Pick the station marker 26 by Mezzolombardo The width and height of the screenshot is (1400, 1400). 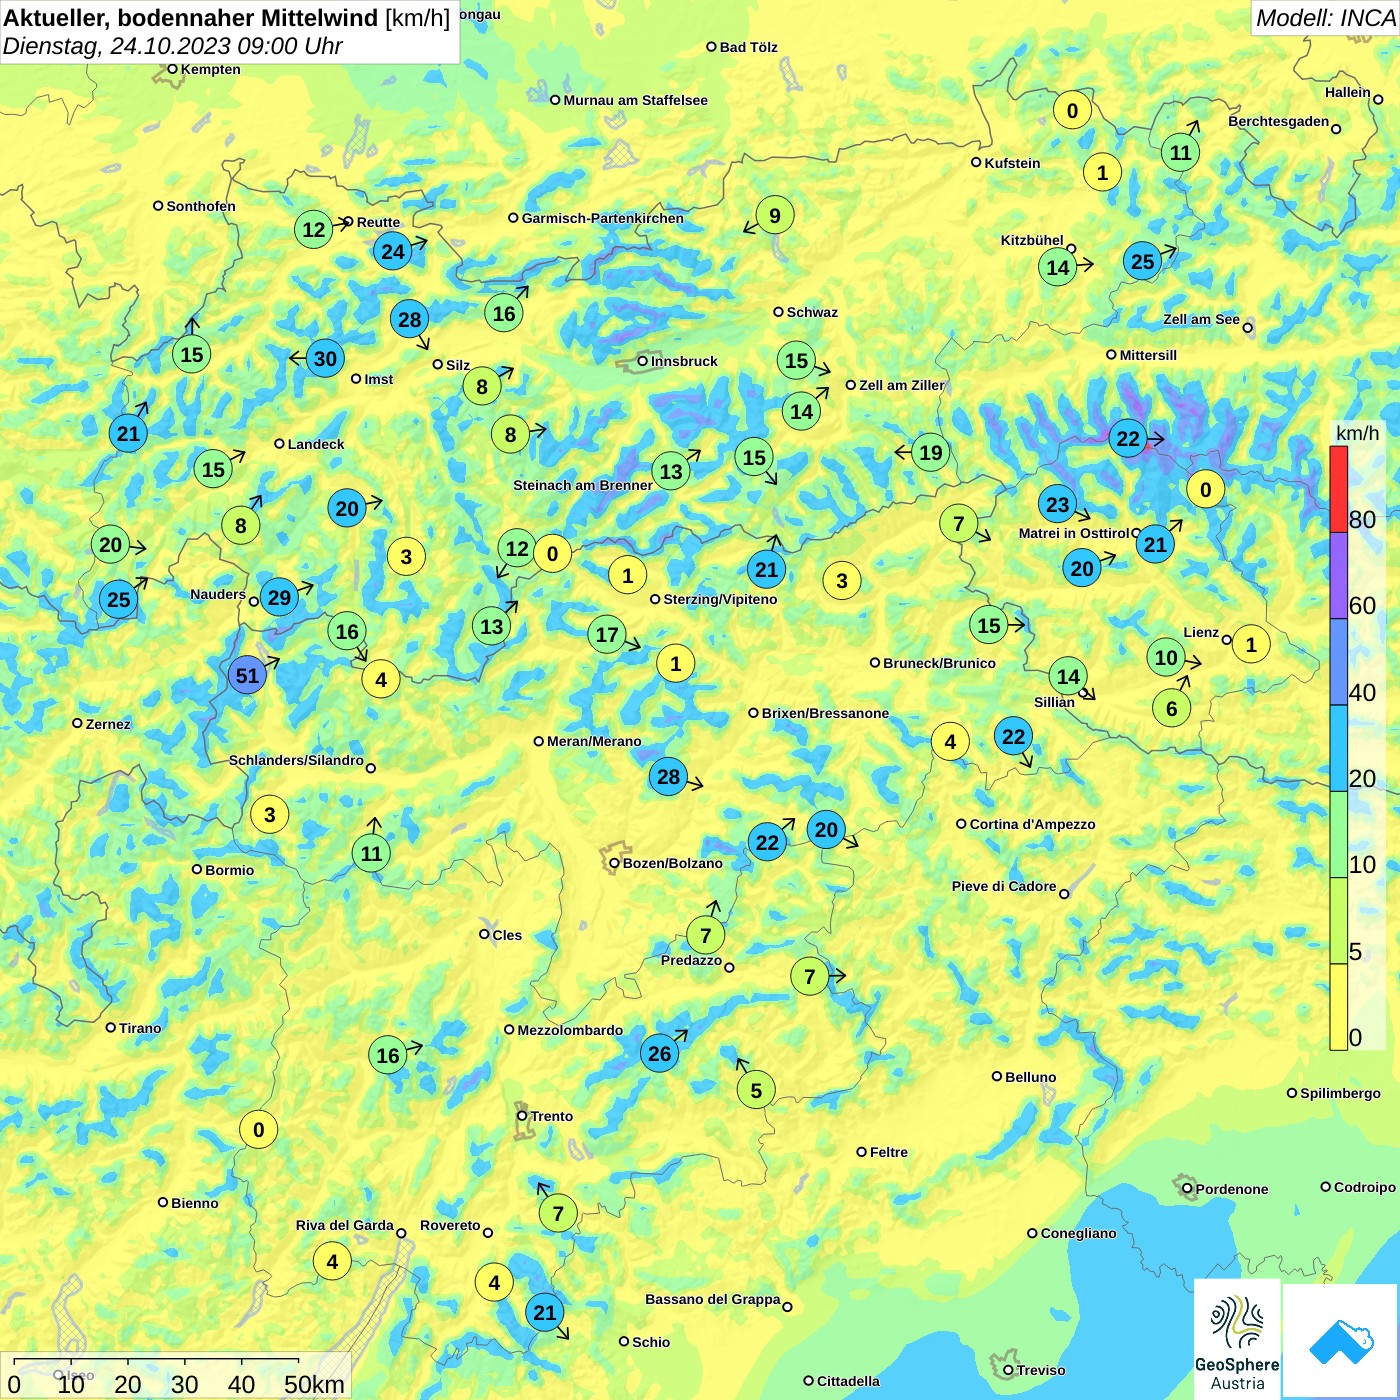pos(659,1053)
